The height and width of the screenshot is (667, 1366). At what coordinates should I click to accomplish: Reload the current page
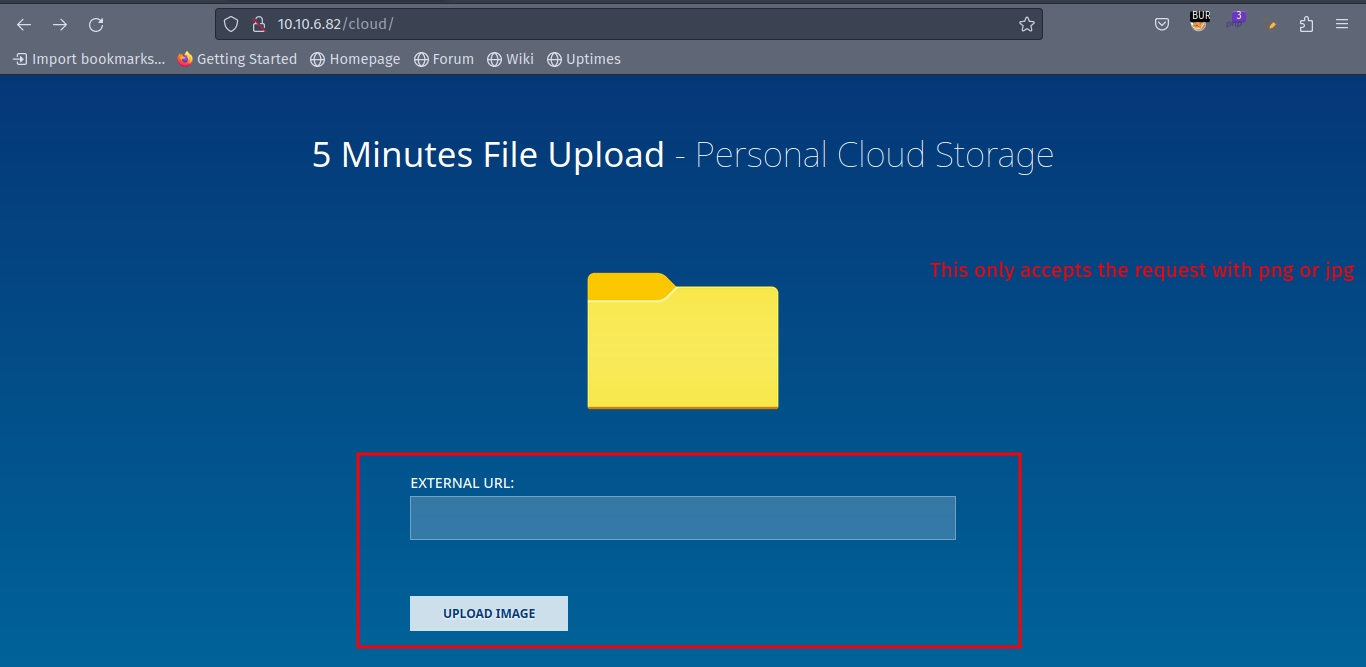coord(96,25)
